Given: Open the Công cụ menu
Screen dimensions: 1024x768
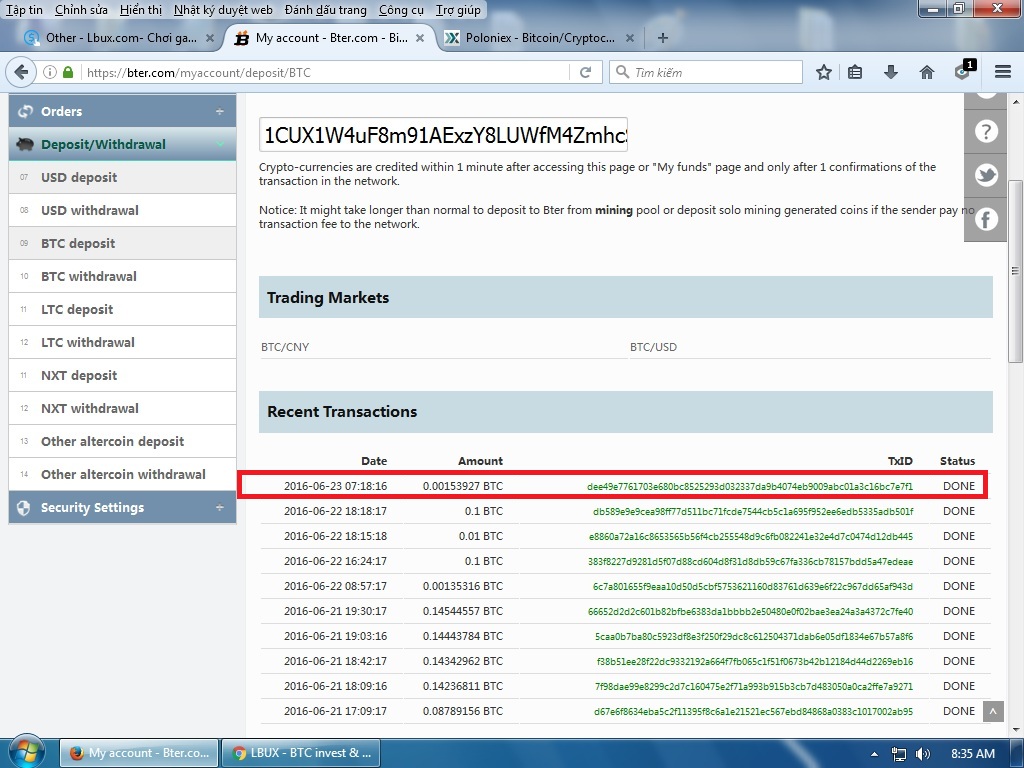Looking at the screenshot, I should tap(401, 10).
